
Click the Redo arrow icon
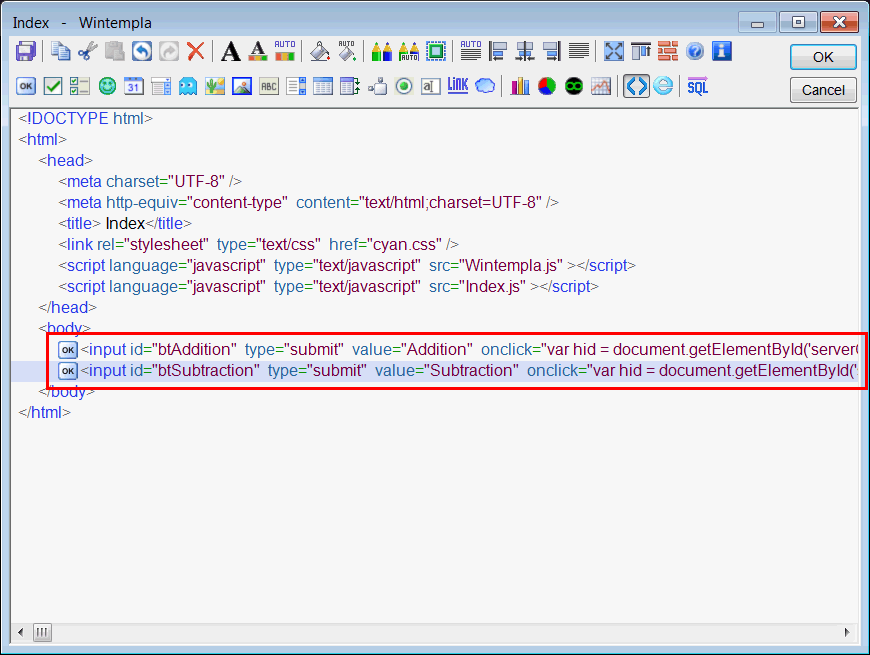[x=169, y=52]
